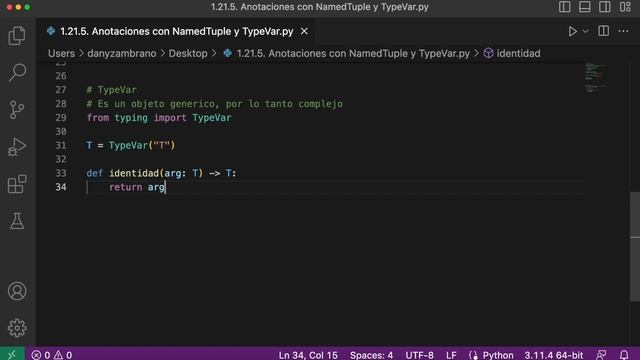The height and width of the screenshot is (360, 640).
Task: Click the Users breadcrumb
Action: [61, 53]
